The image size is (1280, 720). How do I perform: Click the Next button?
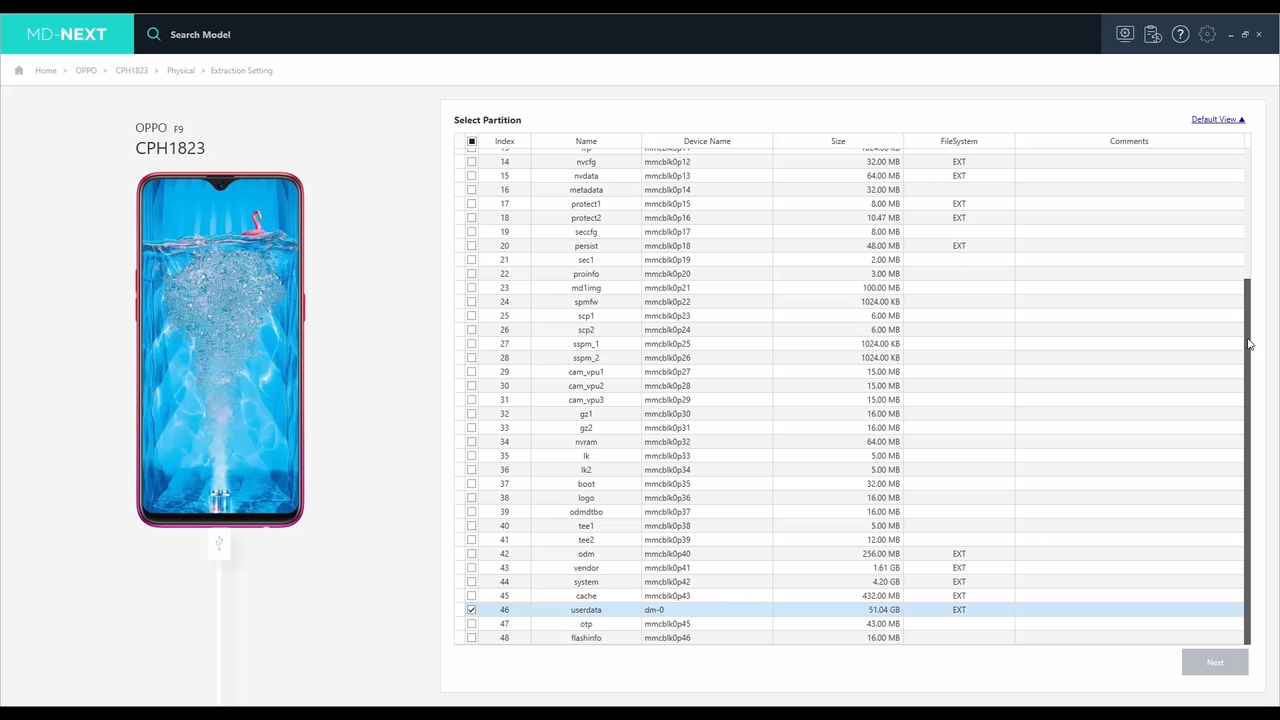click(1215, 662)
